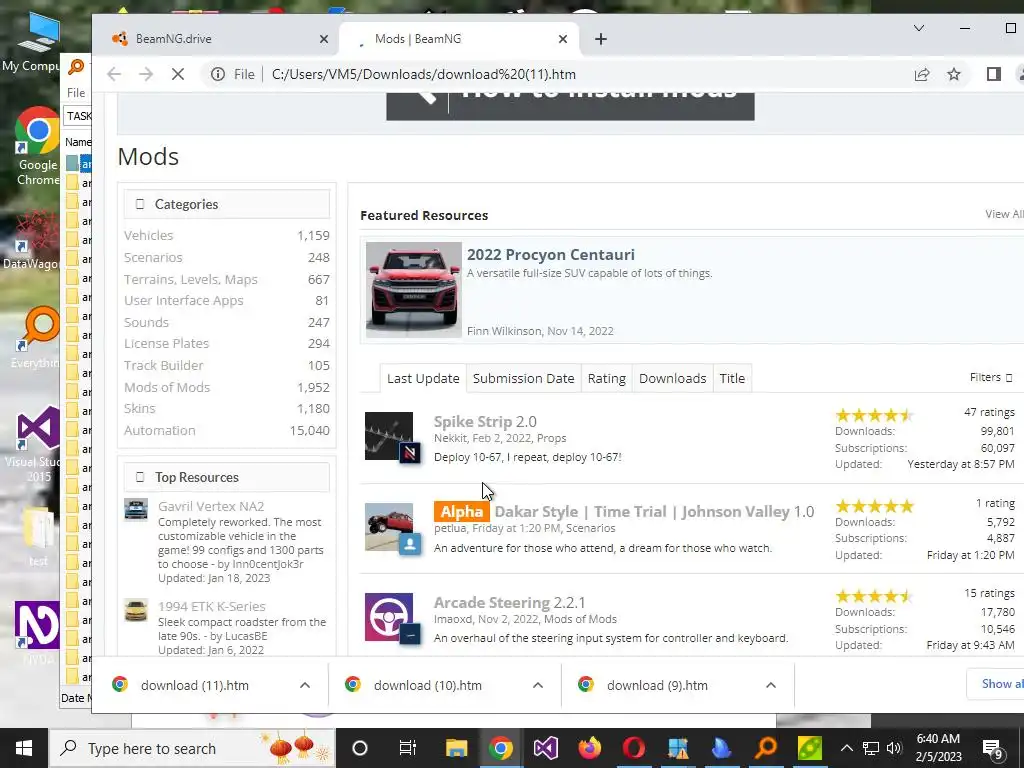
Task: Stop page loading with the X button
Action: coord(178,74)
